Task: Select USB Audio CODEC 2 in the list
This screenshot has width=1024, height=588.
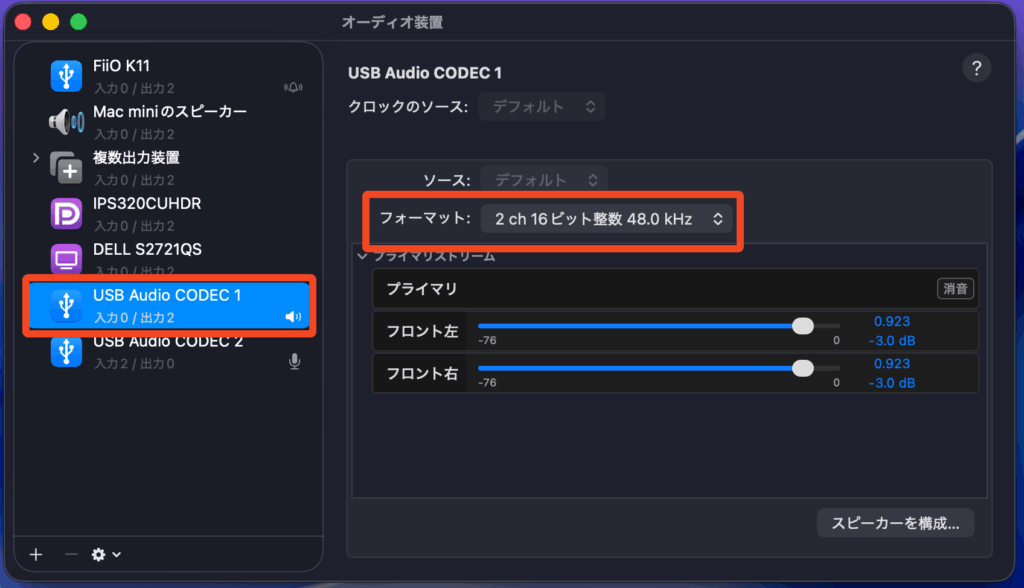Action: (x=167, y=351)
